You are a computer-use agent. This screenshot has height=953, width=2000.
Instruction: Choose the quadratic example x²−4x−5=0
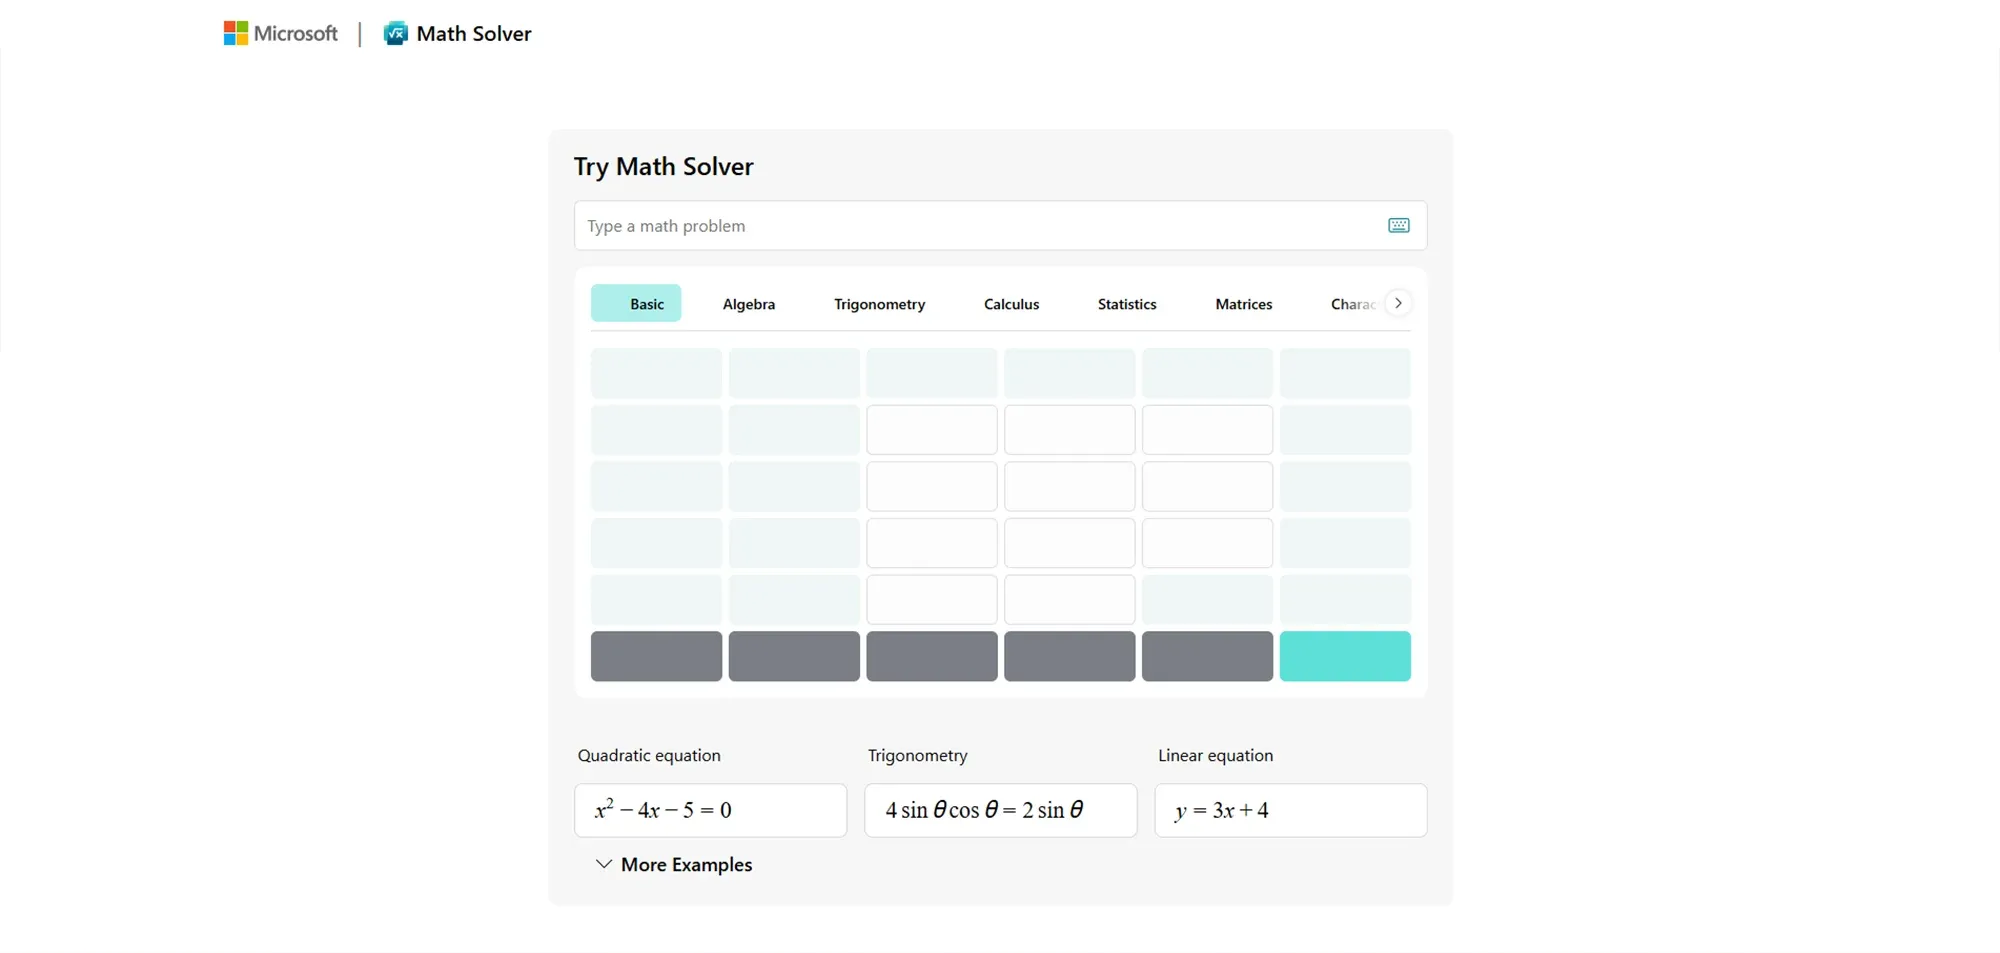[711, 810]
